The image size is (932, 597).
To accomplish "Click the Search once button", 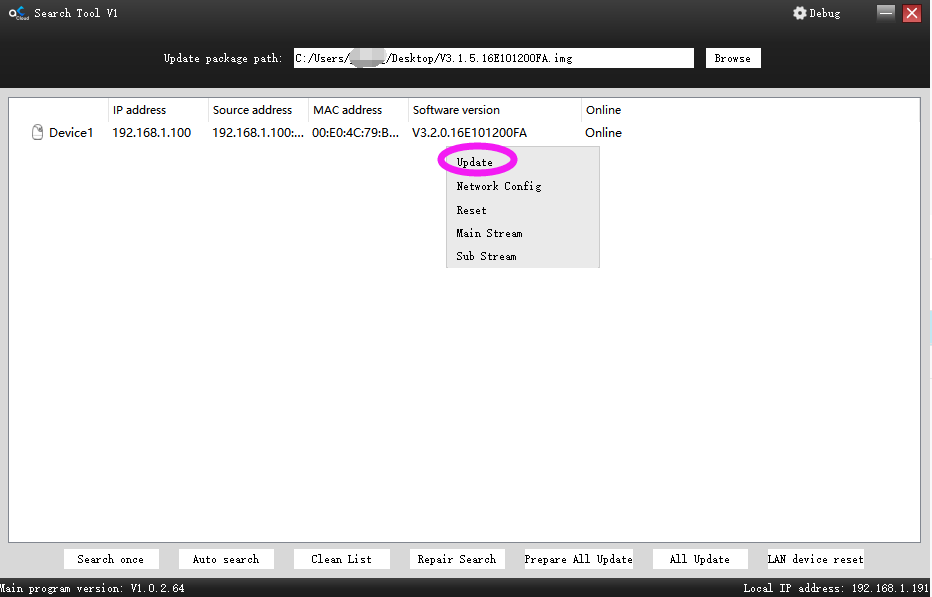I will (x=111, y=559).
